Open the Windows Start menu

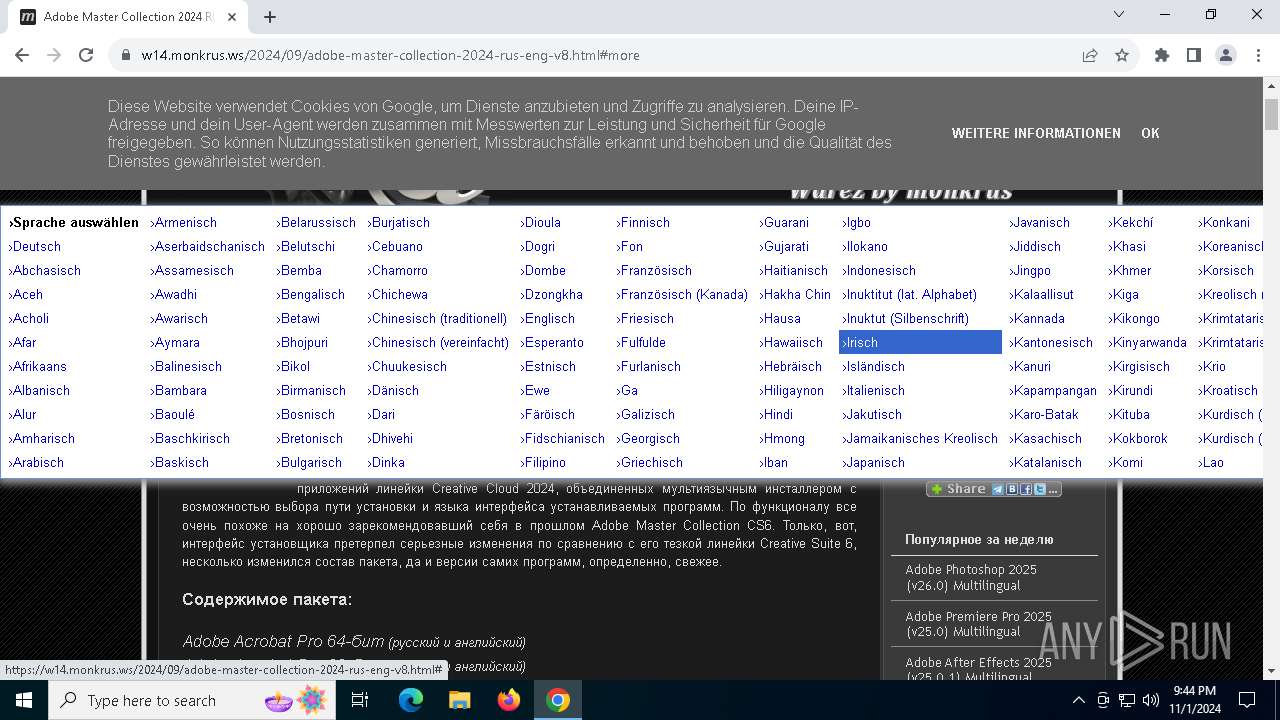(23, 700)
